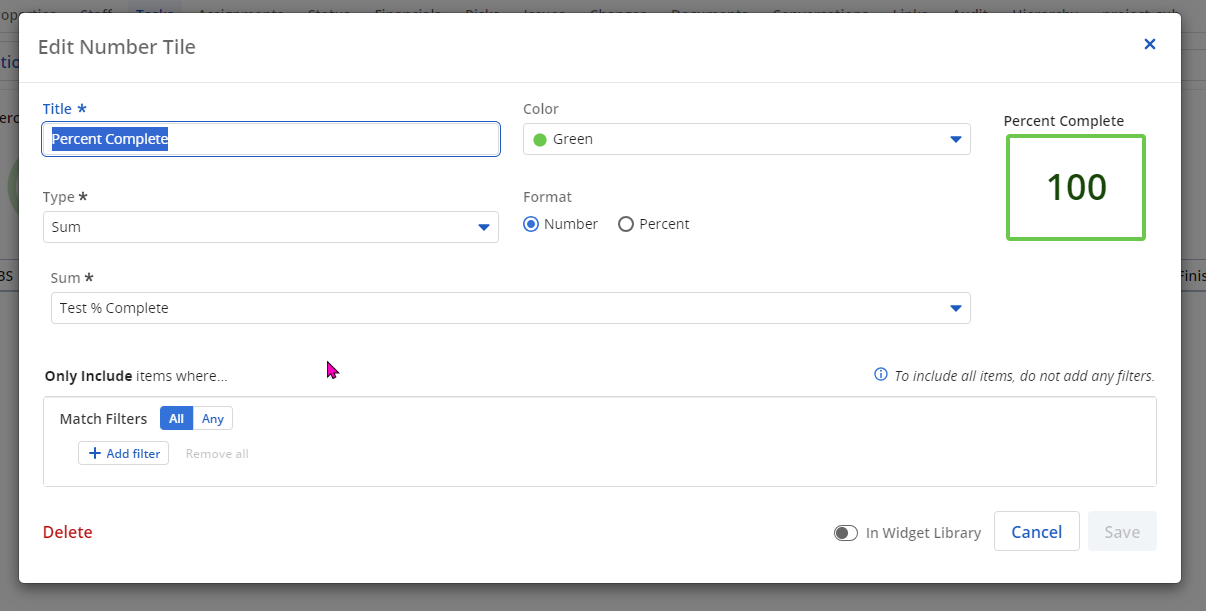Viewport: 1206px width, 611px height.
Task: Enable the In Widget Library toggle
Action: tap(846, 533)
